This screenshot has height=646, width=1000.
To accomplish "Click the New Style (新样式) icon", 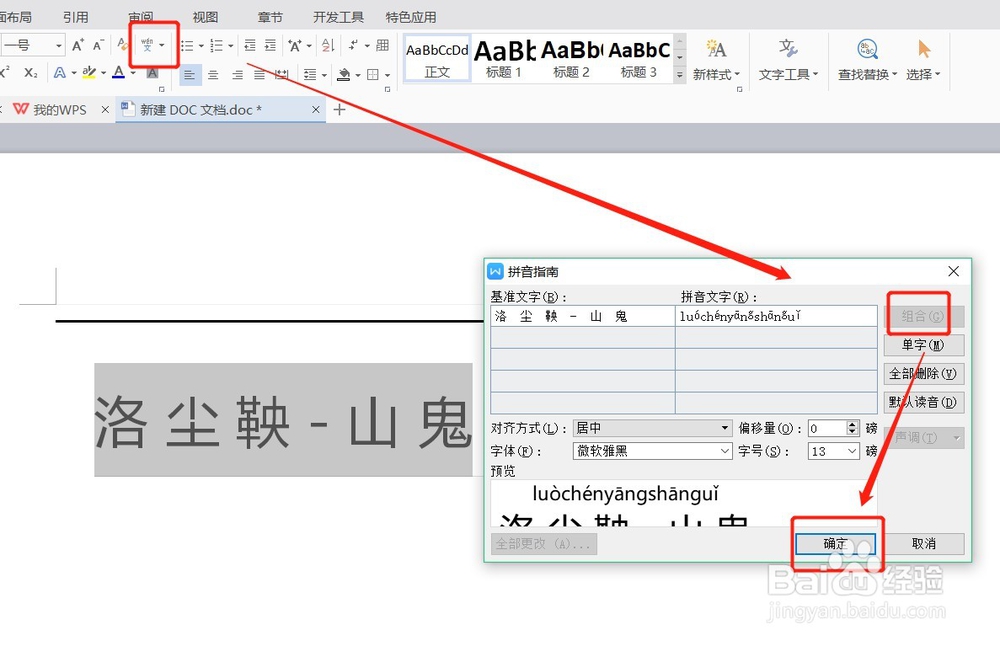I will tap(716, 48).
